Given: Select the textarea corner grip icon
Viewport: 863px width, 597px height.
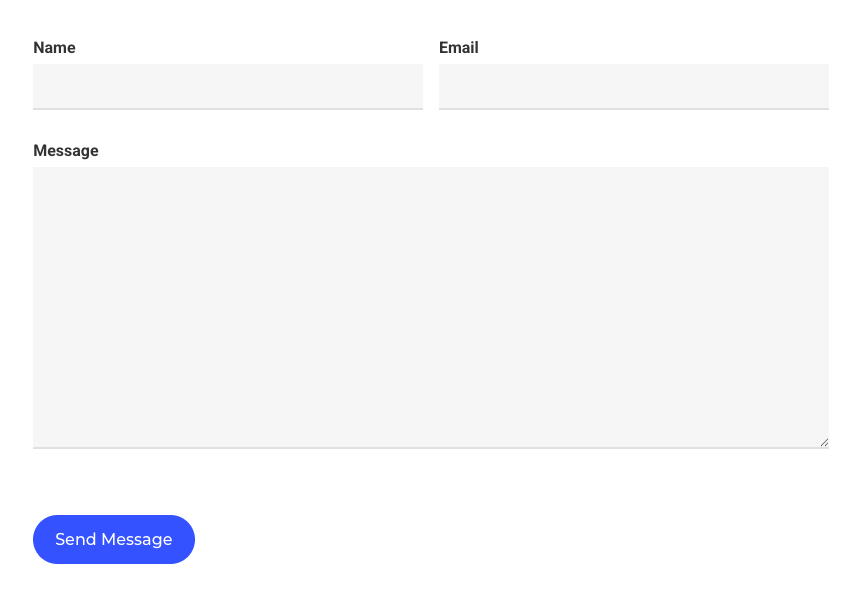Looking at the screenshot, I should click(824, 442).
